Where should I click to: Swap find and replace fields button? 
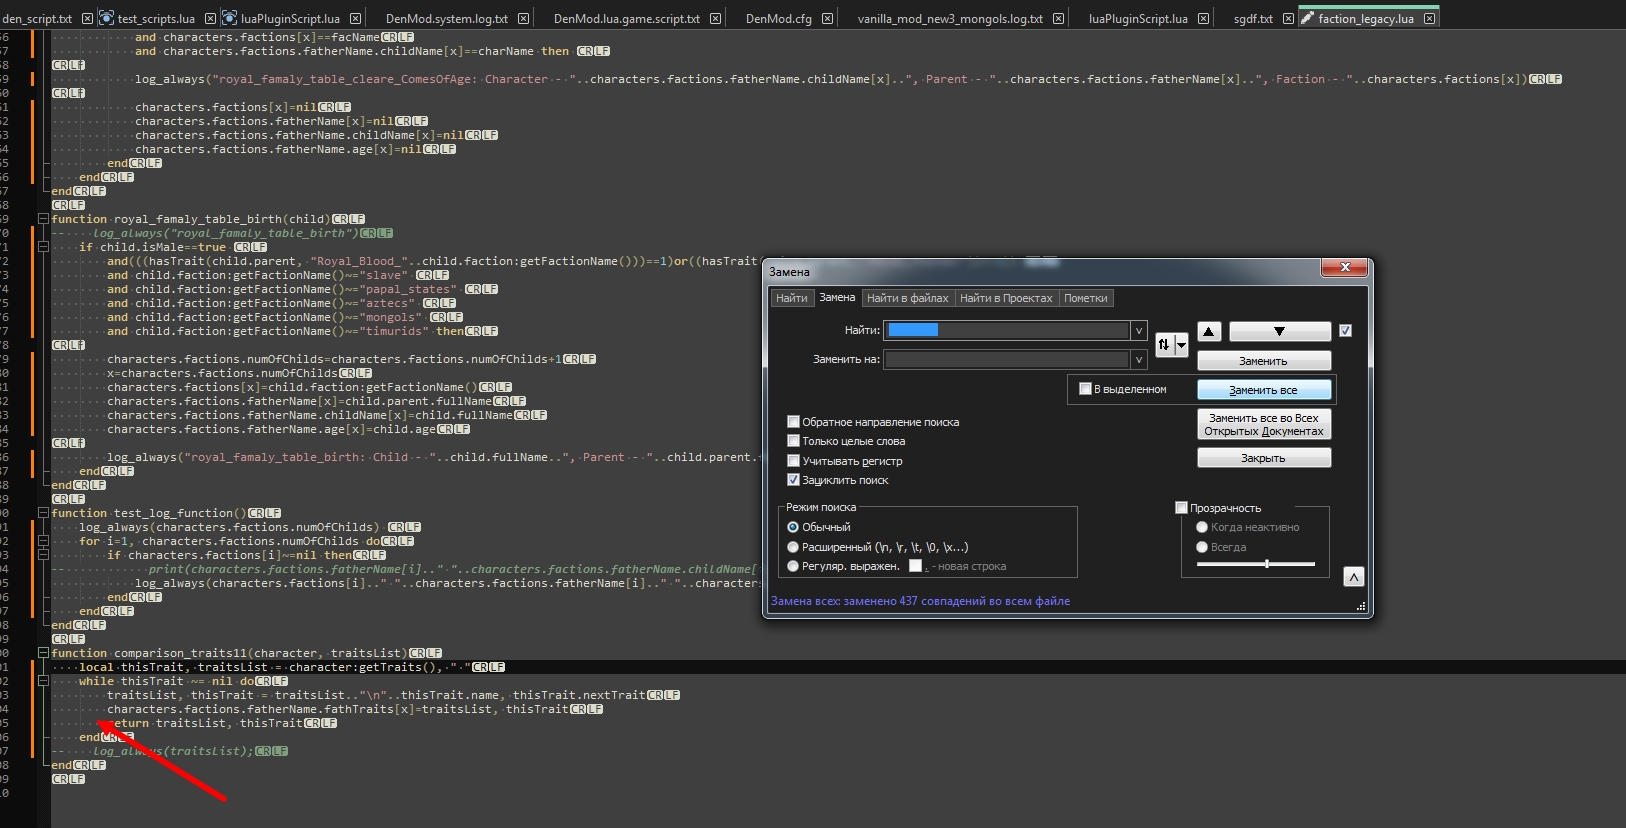pos(1164,344)
